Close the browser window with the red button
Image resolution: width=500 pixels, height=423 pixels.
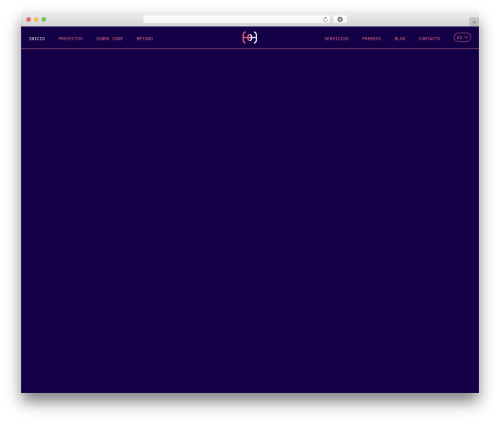tap(29, 19)
